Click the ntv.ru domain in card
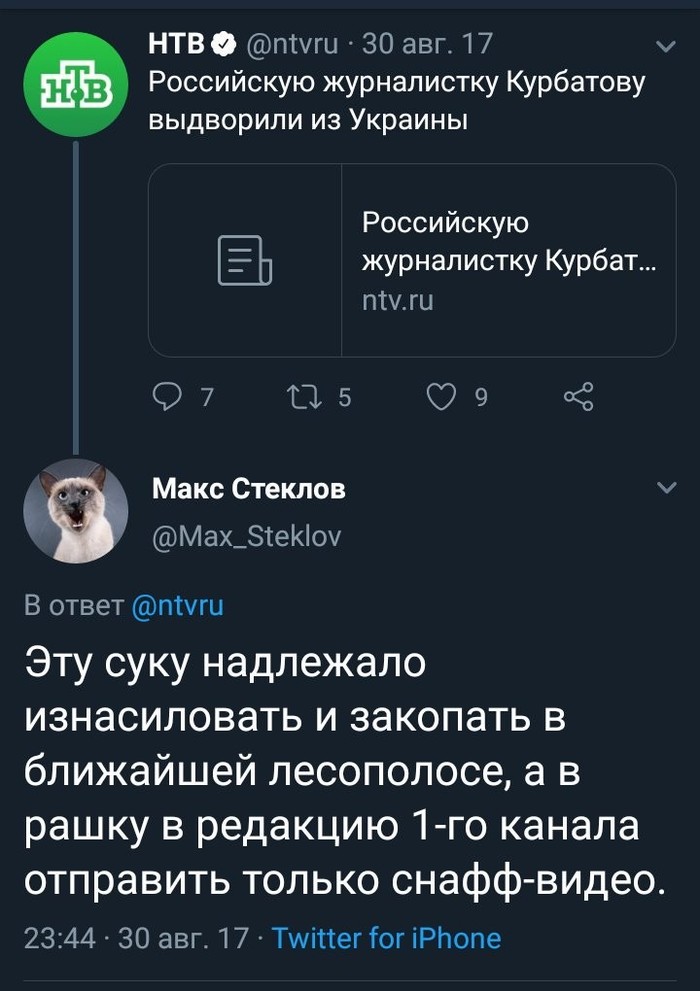Image resolution: width=700 pixels, height=991 pixels. coord(398,299)
